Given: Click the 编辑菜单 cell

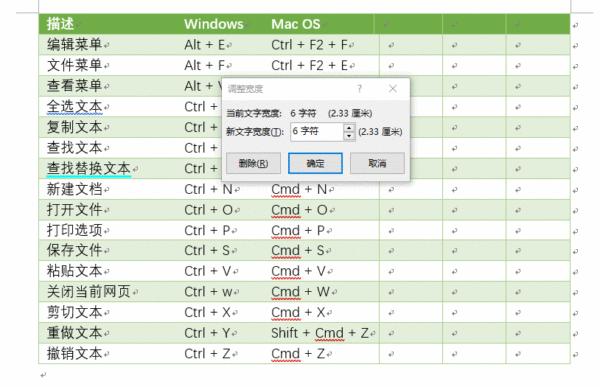Looking at the screenshot, I should click(74, 45).
